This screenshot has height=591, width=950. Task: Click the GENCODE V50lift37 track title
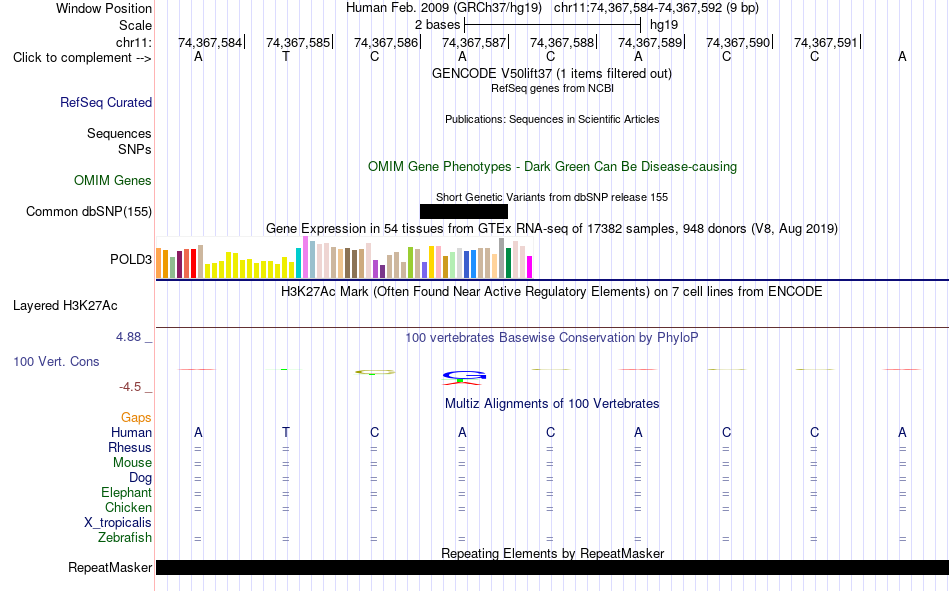tap(552, 73)
